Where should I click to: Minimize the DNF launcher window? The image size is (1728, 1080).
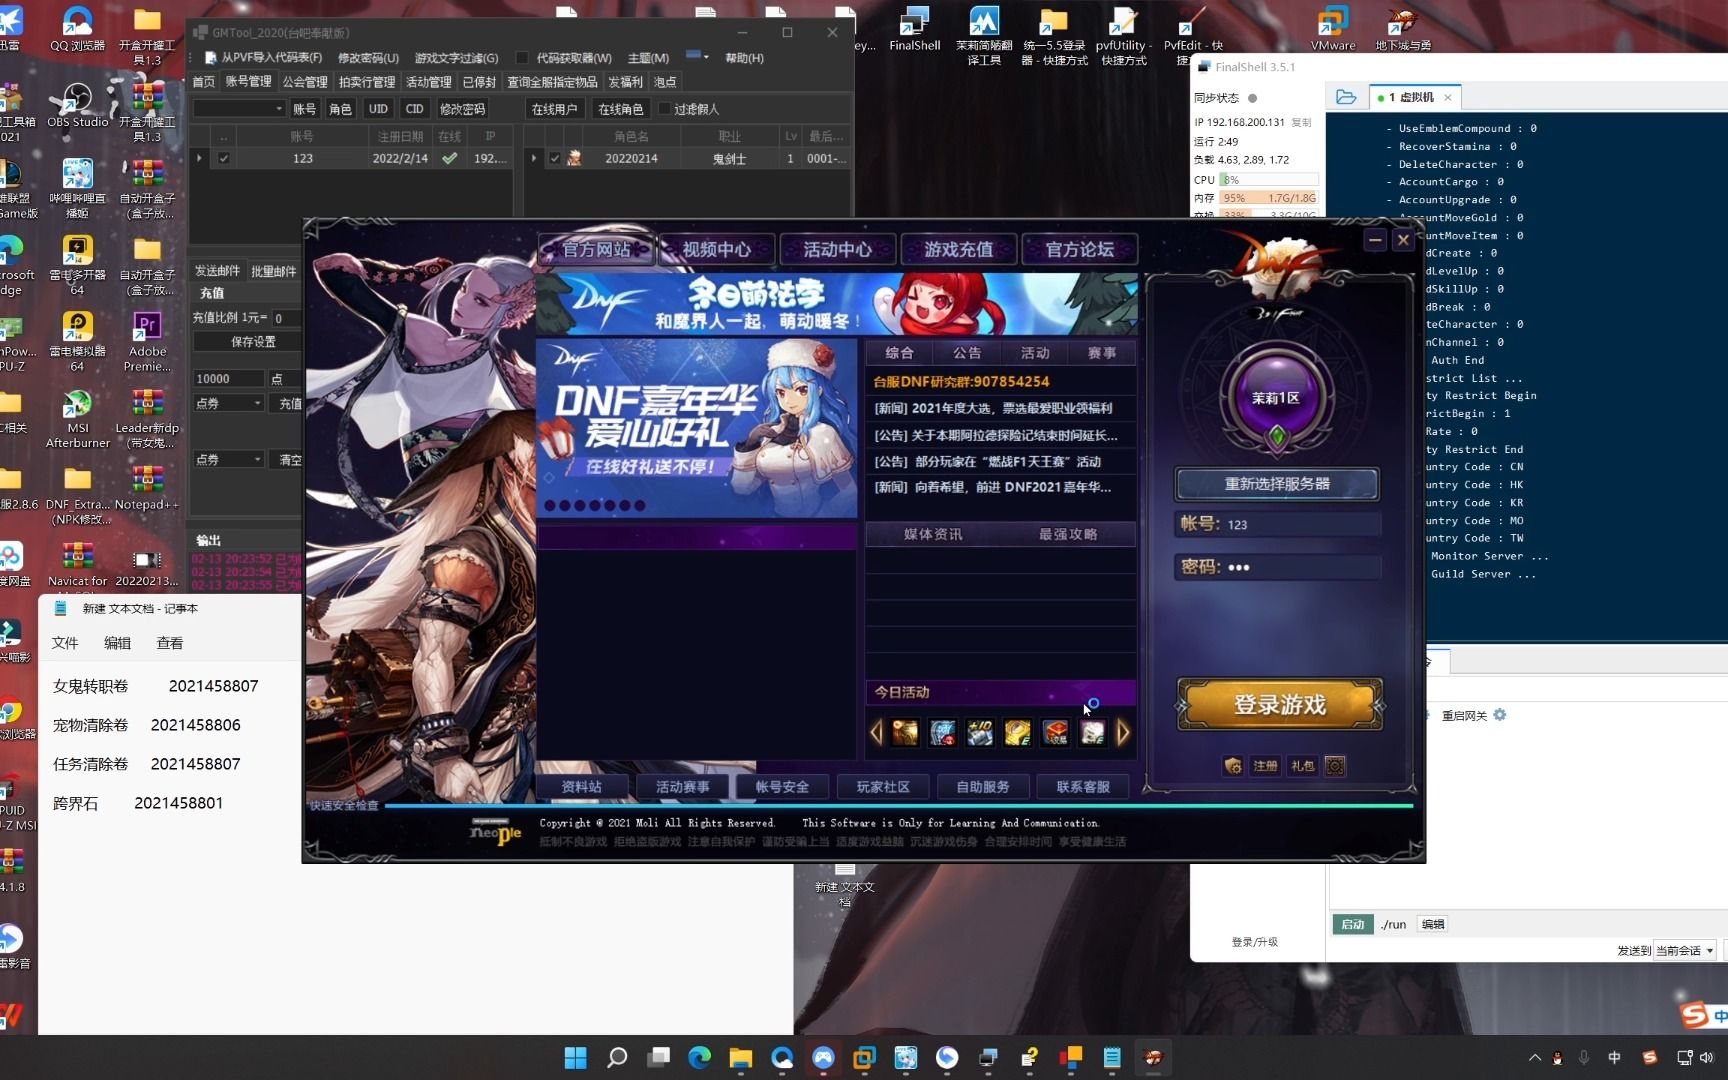[x=1375, y=240]
